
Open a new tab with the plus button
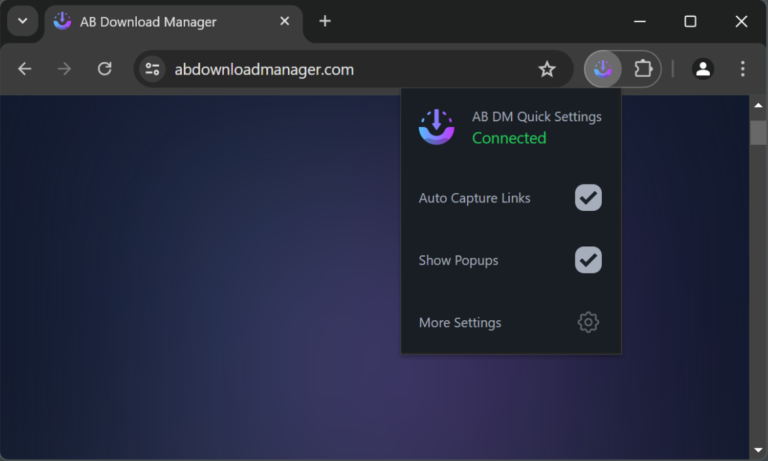[325, 21]
